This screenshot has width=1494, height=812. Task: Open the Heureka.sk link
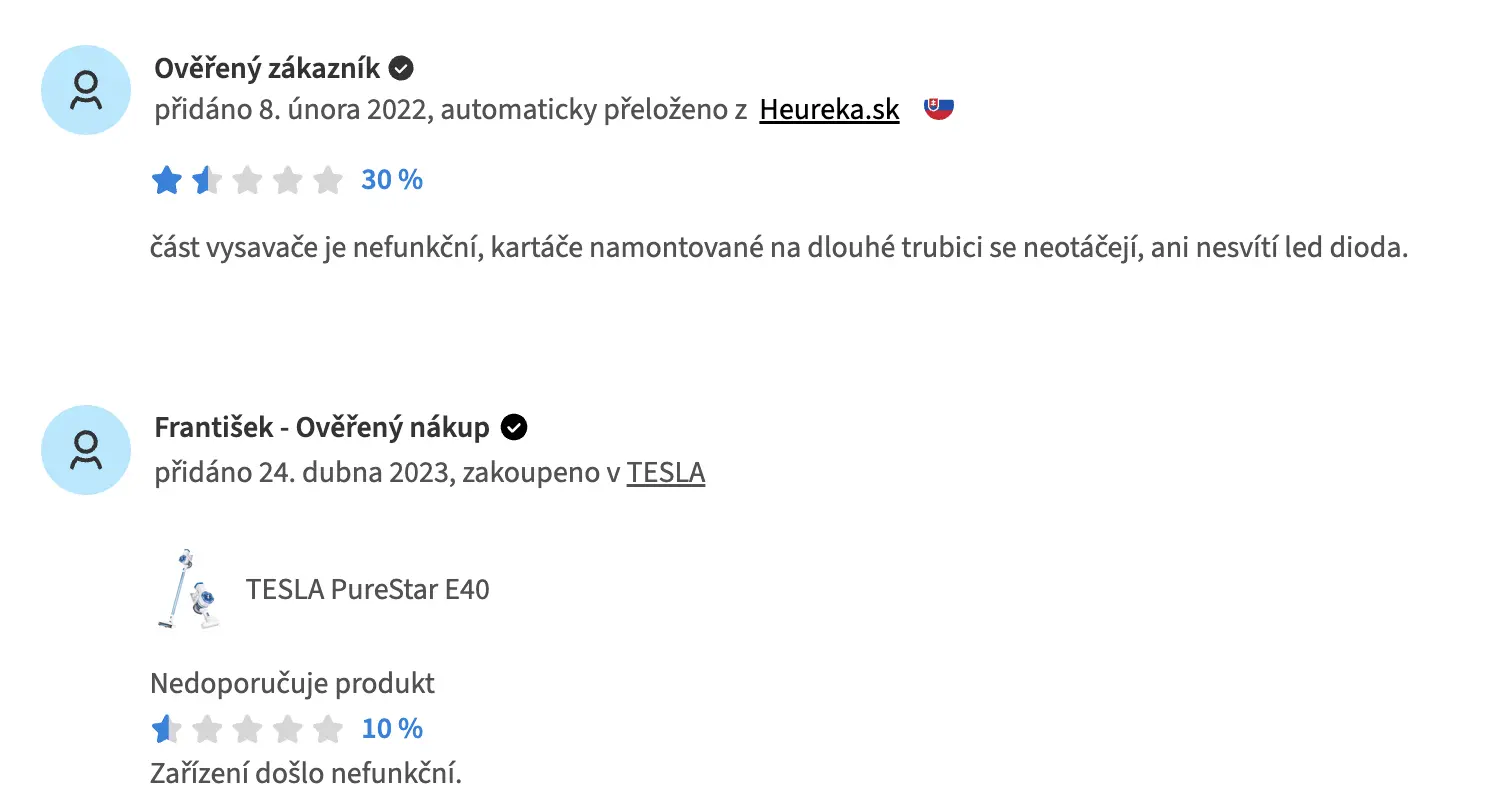point(830,110)
